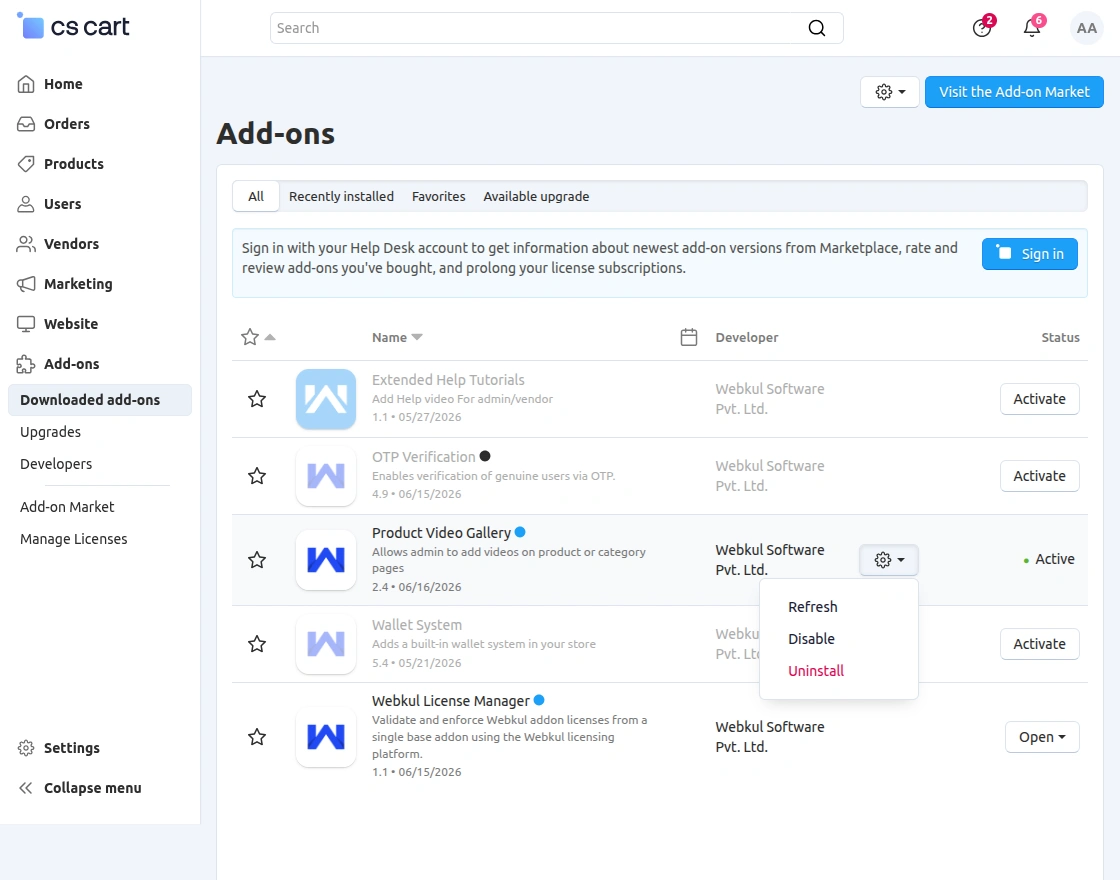Click the Visit the Add-on Market button

pyautogui.click(x=1014, y=92)
